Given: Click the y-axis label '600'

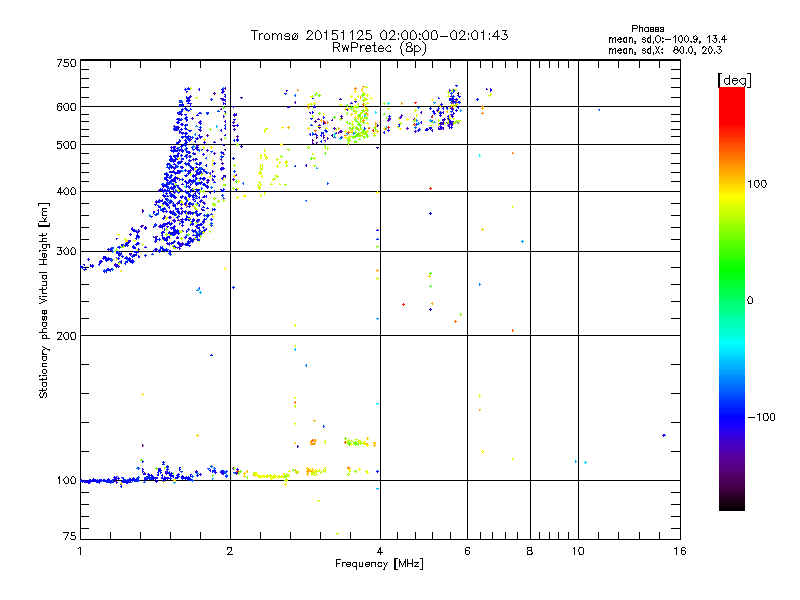Looking at the screenshot, I should click(x=66, y=107).
